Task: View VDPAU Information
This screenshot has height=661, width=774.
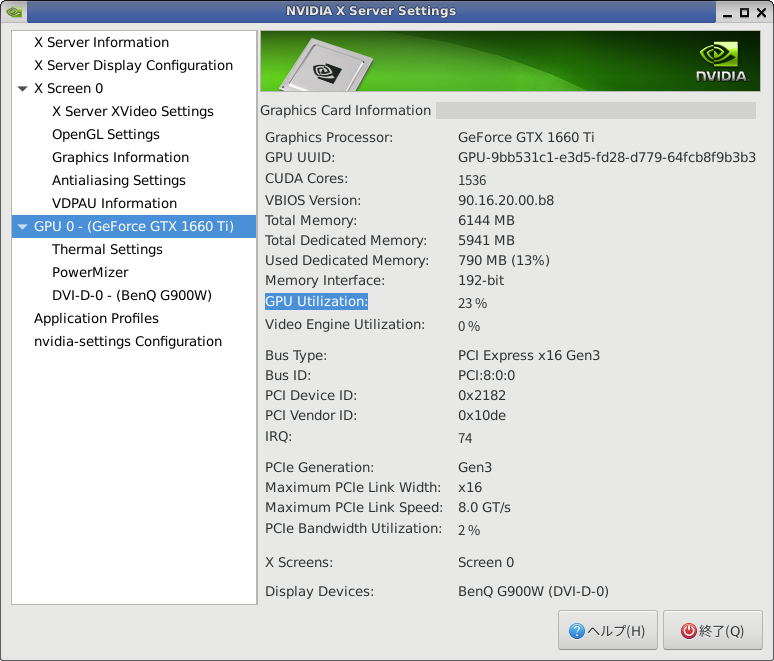Action: (x=115, y=203)
